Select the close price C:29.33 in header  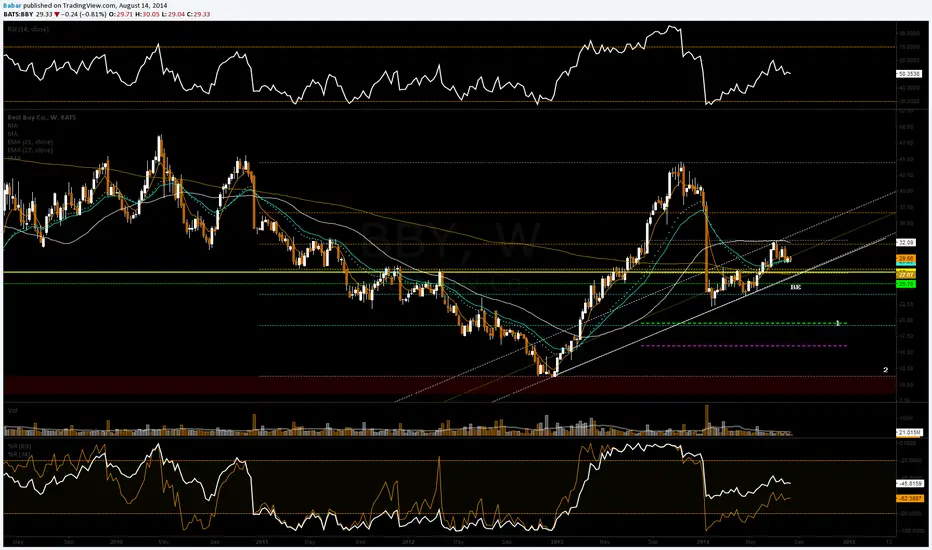pos(199,14)
